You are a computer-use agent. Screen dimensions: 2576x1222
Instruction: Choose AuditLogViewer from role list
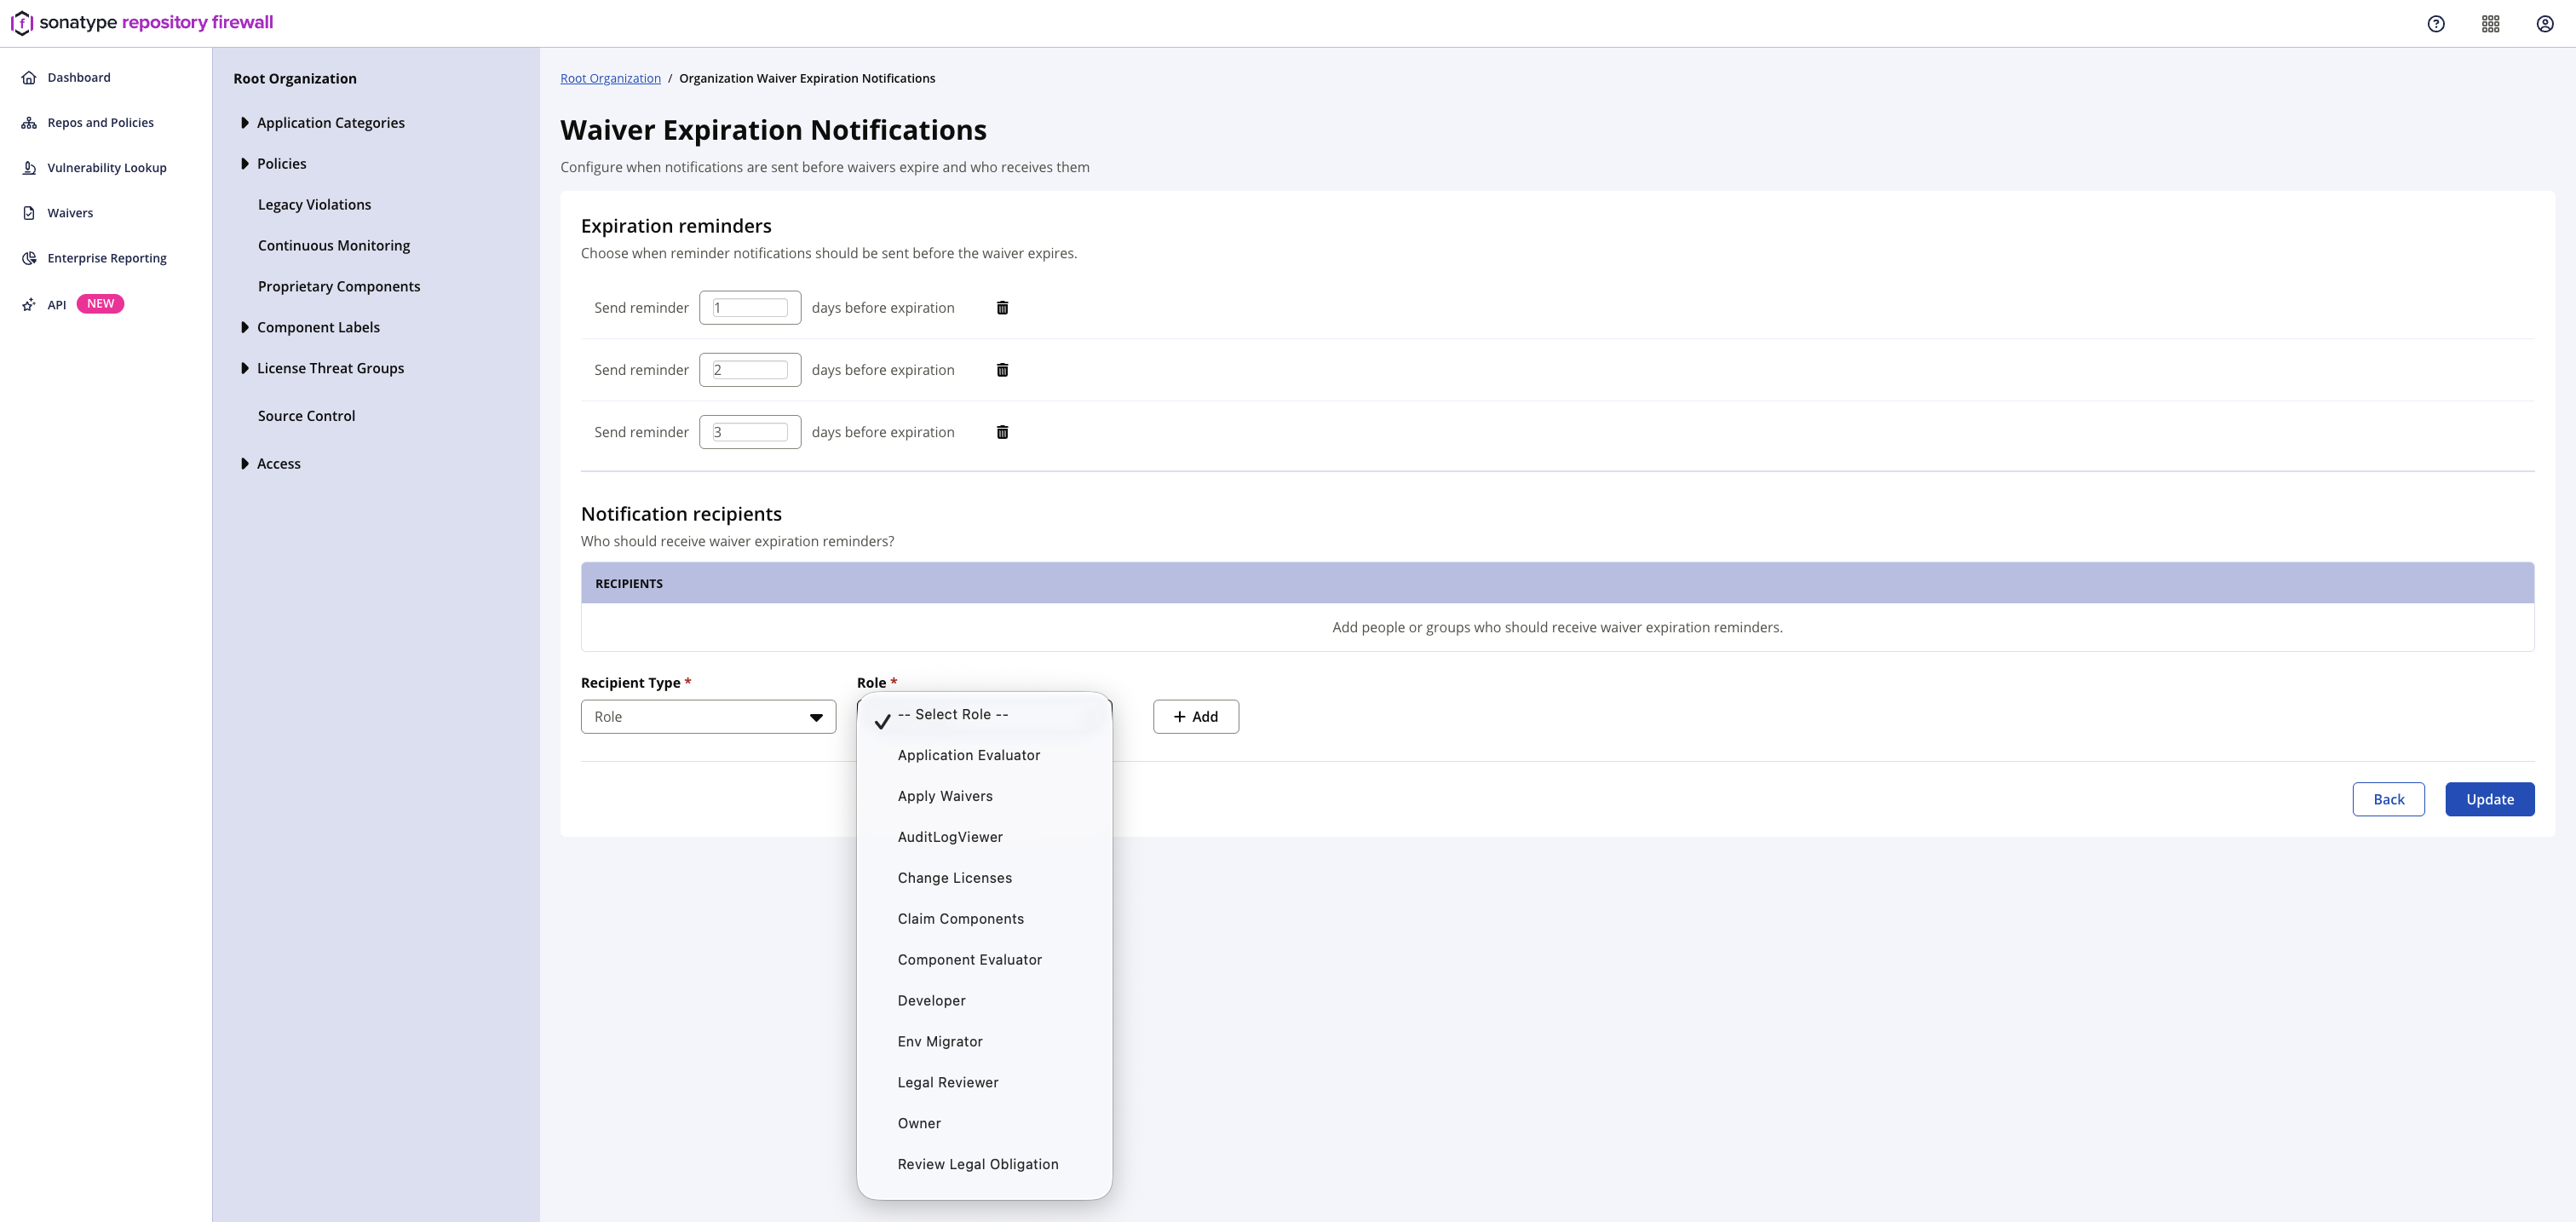pyautogui.click(x=984, y=838)
